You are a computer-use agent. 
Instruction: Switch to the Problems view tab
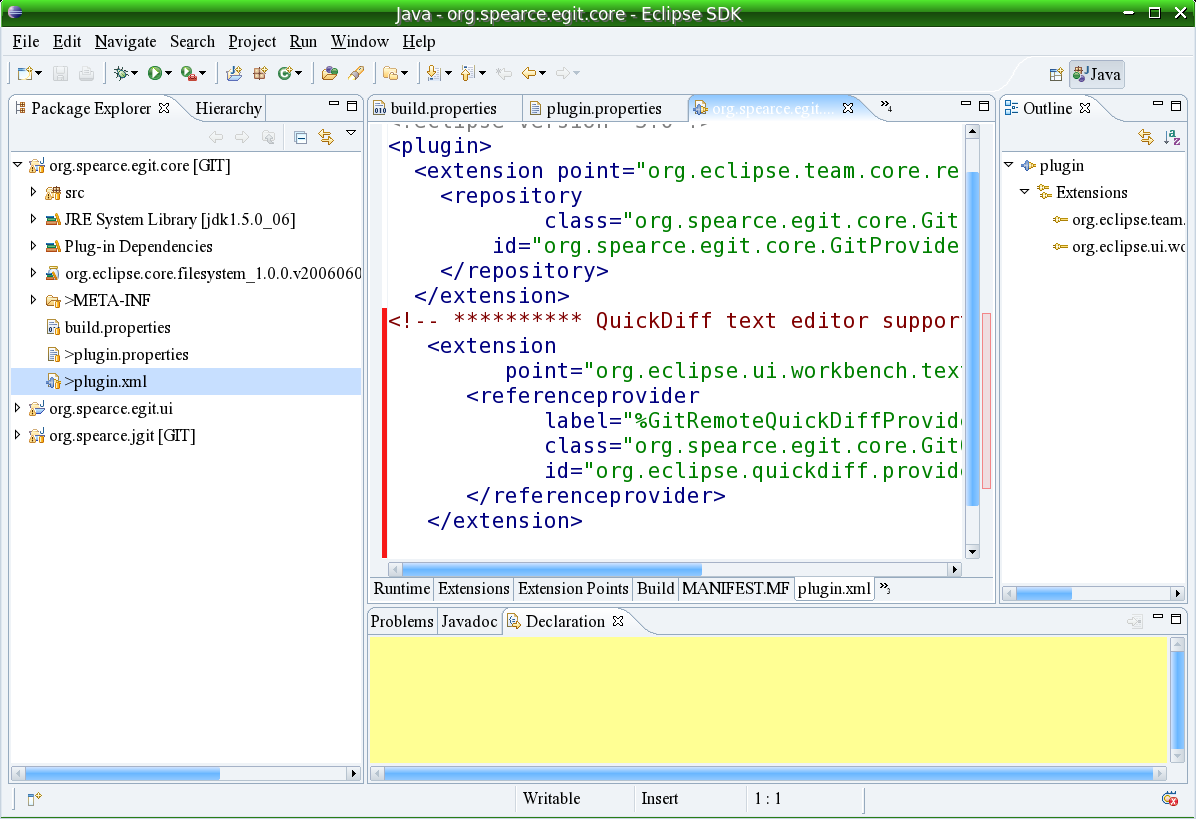[x=401, y=621]
